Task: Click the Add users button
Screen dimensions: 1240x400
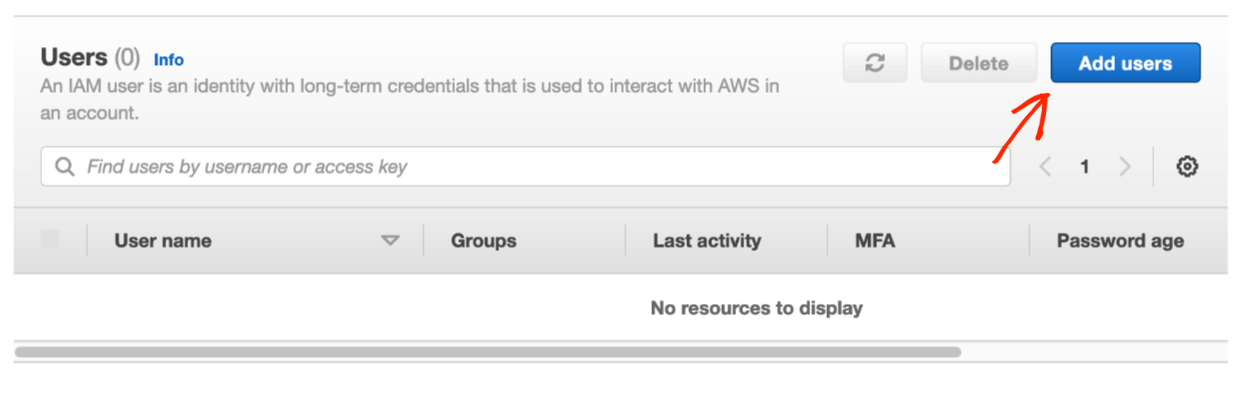Action: pos(1125,63)
